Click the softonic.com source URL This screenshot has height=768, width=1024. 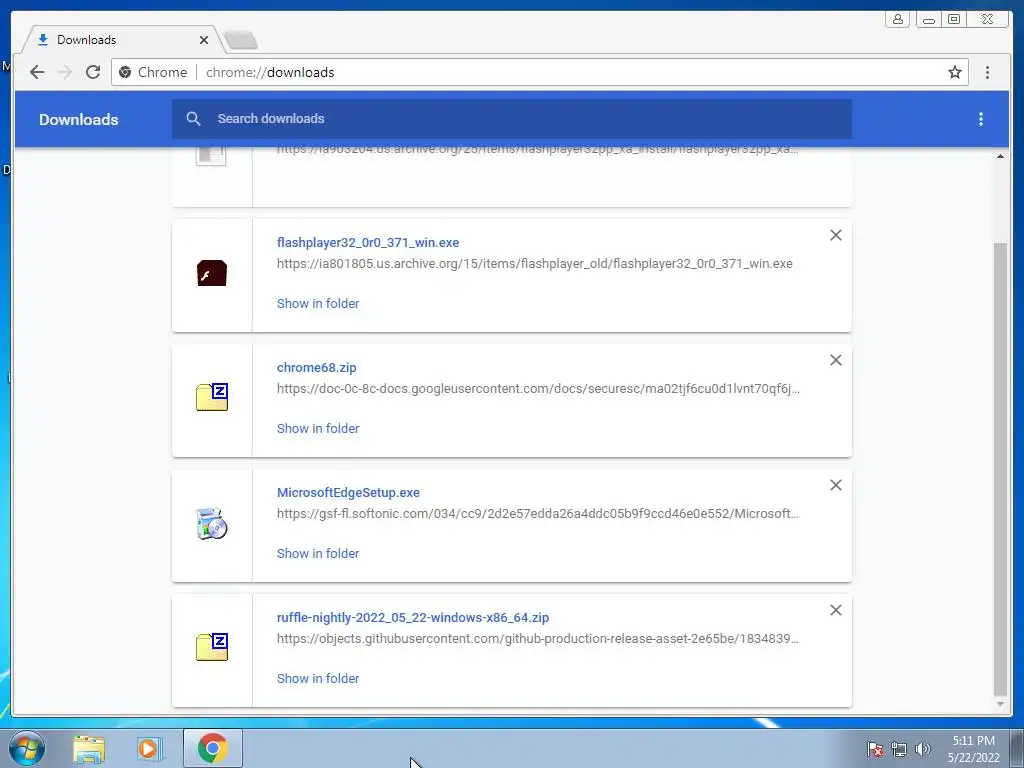tap(538, 514)
